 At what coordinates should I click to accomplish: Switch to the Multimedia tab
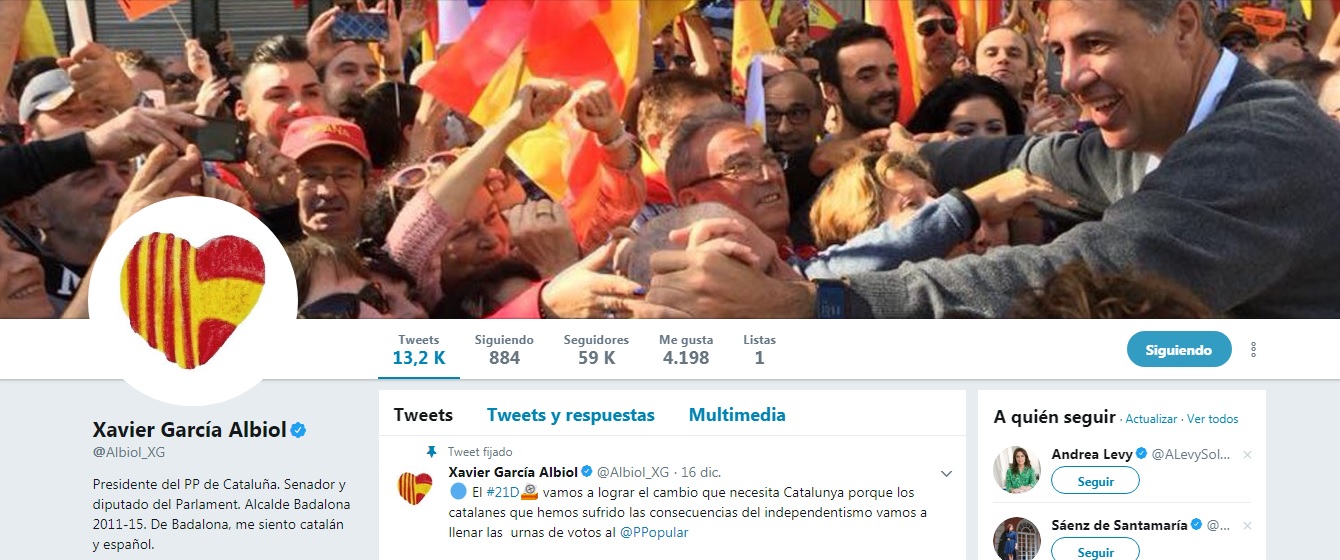737,415
